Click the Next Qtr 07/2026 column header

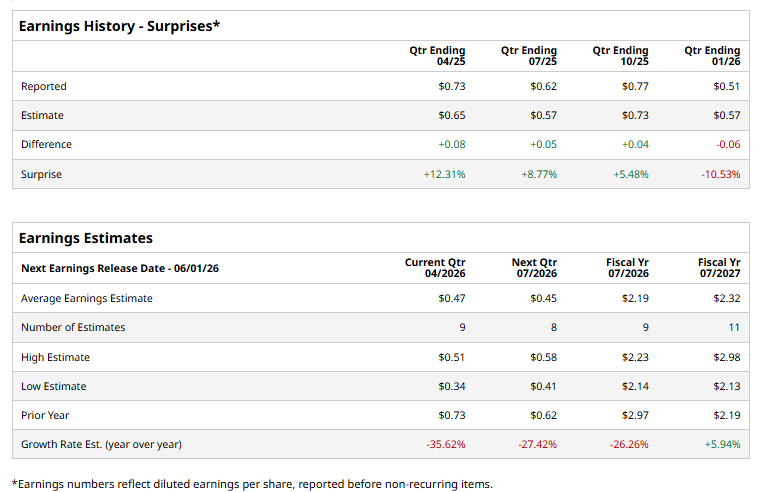pyautogui.click(x=534, y=268)
